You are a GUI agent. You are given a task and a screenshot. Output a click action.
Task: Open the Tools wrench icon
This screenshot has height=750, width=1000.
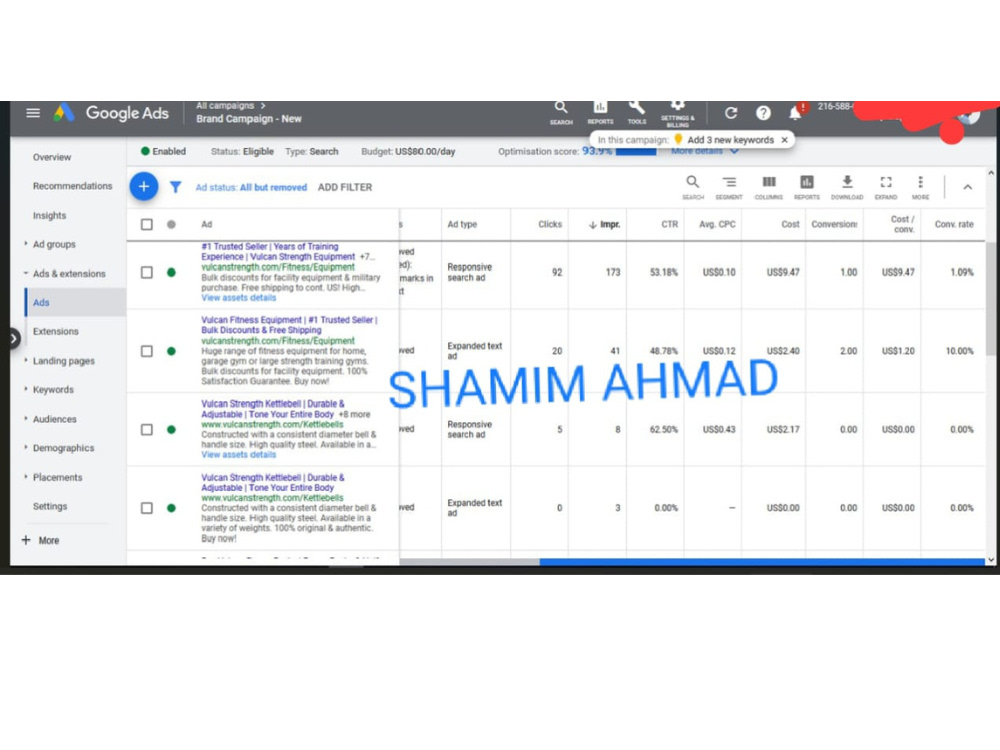(x=636, y=112)
